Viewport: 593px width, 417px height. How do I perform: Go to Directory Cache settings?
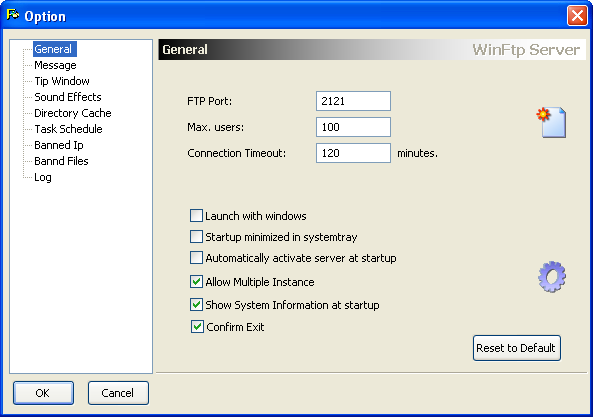pos(73,113)
